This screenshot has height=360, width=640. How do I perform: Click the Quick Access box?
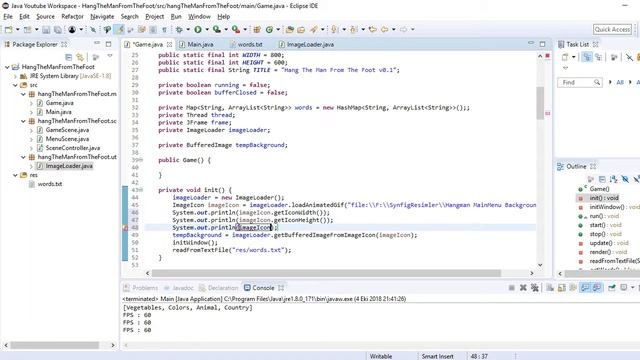click(612, 29)
